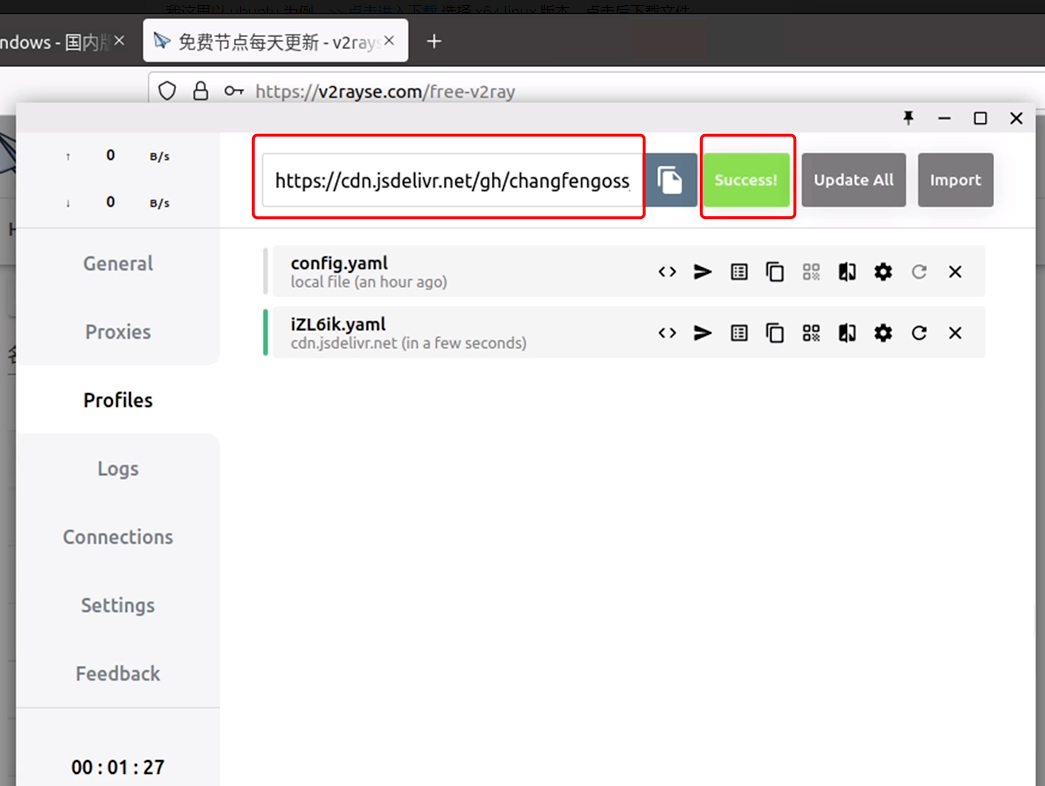Open settings gear for iZL6ik.yaml
This screenshot has width=1045, height=786.
[x=883, y=333]
